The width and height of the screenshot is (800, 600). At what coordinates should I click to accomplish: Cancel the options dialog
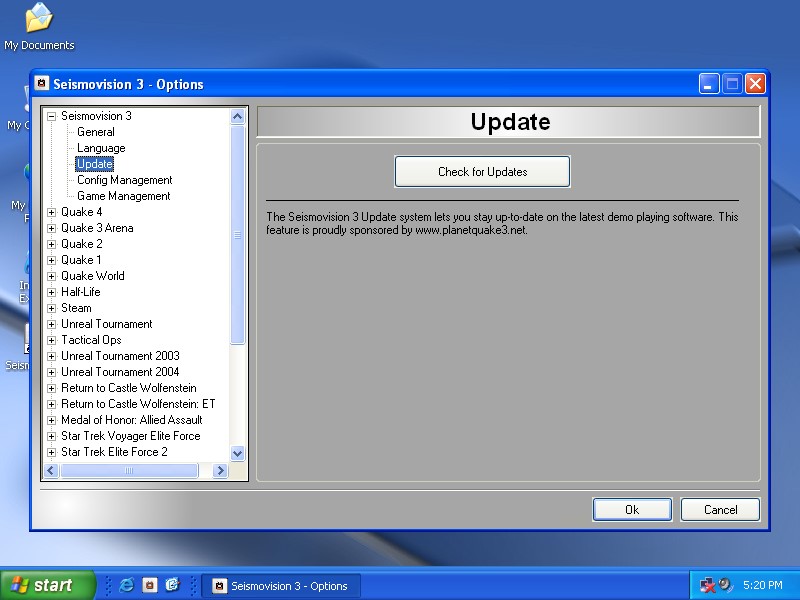(x=720, y=510)
